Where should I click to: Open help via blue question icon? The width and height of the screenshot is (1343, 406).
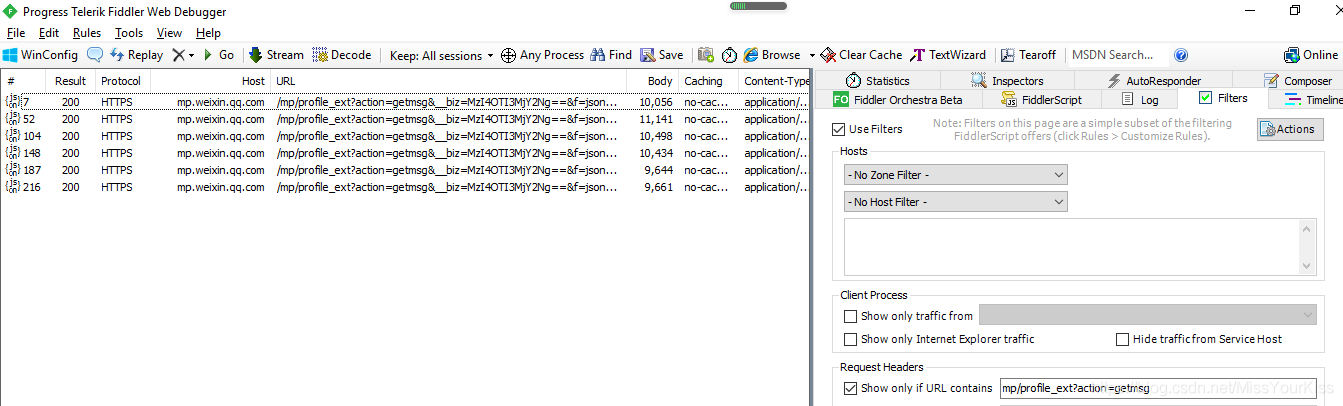tap(1181, 55)
